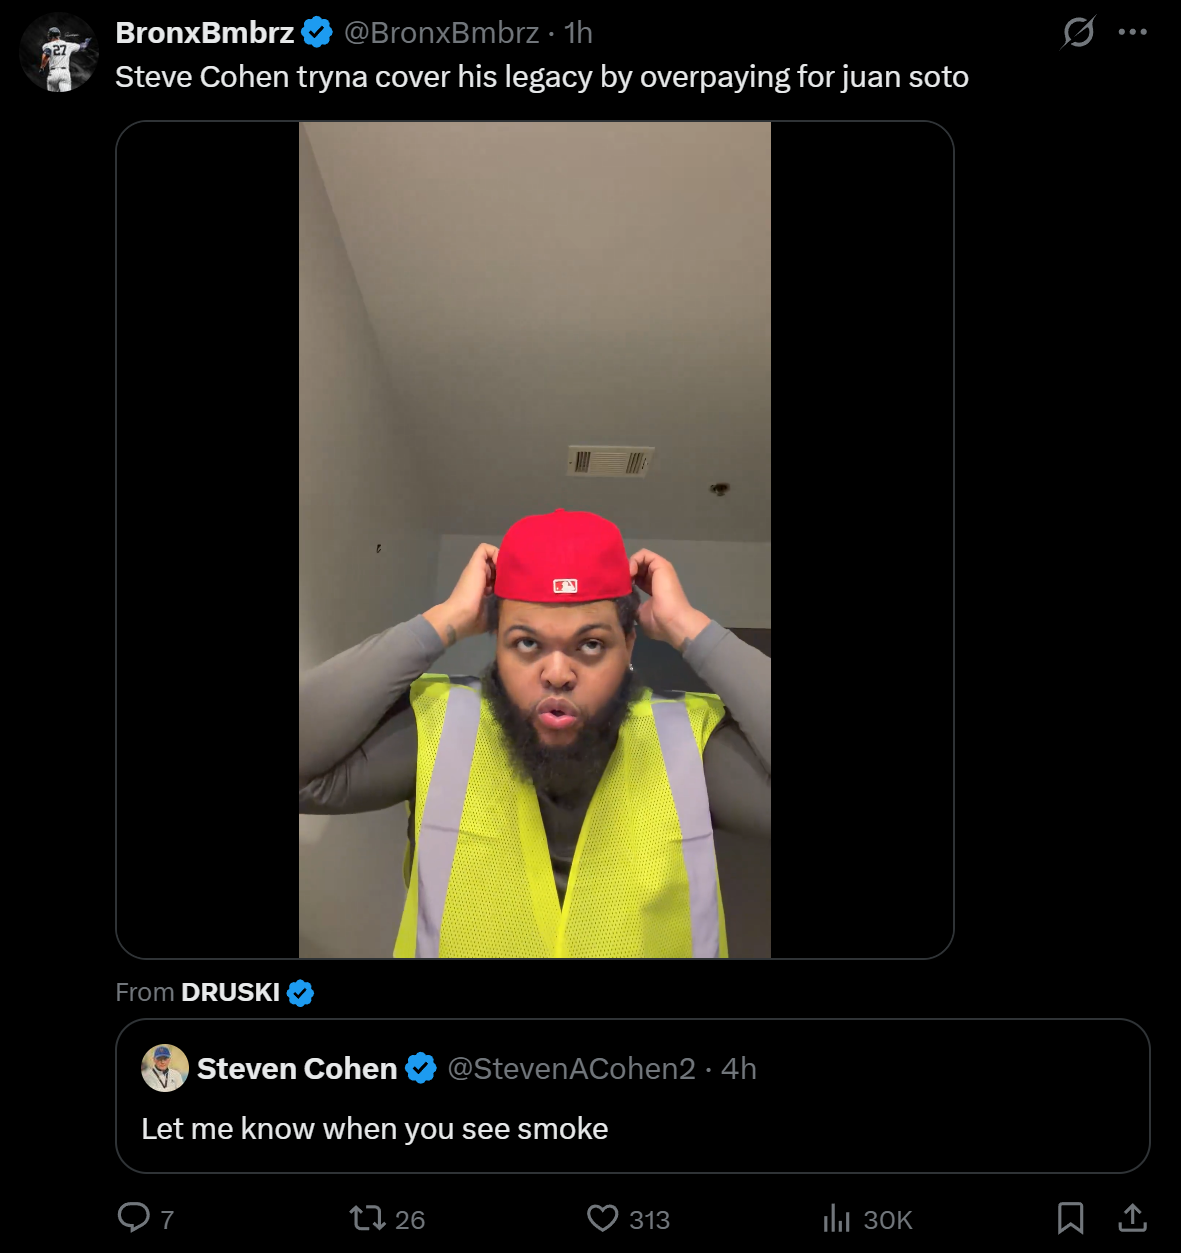Open the 1h post timestamp
Screen dimensions: 1181x1253
pyautogui.click(x=578, y=33)
